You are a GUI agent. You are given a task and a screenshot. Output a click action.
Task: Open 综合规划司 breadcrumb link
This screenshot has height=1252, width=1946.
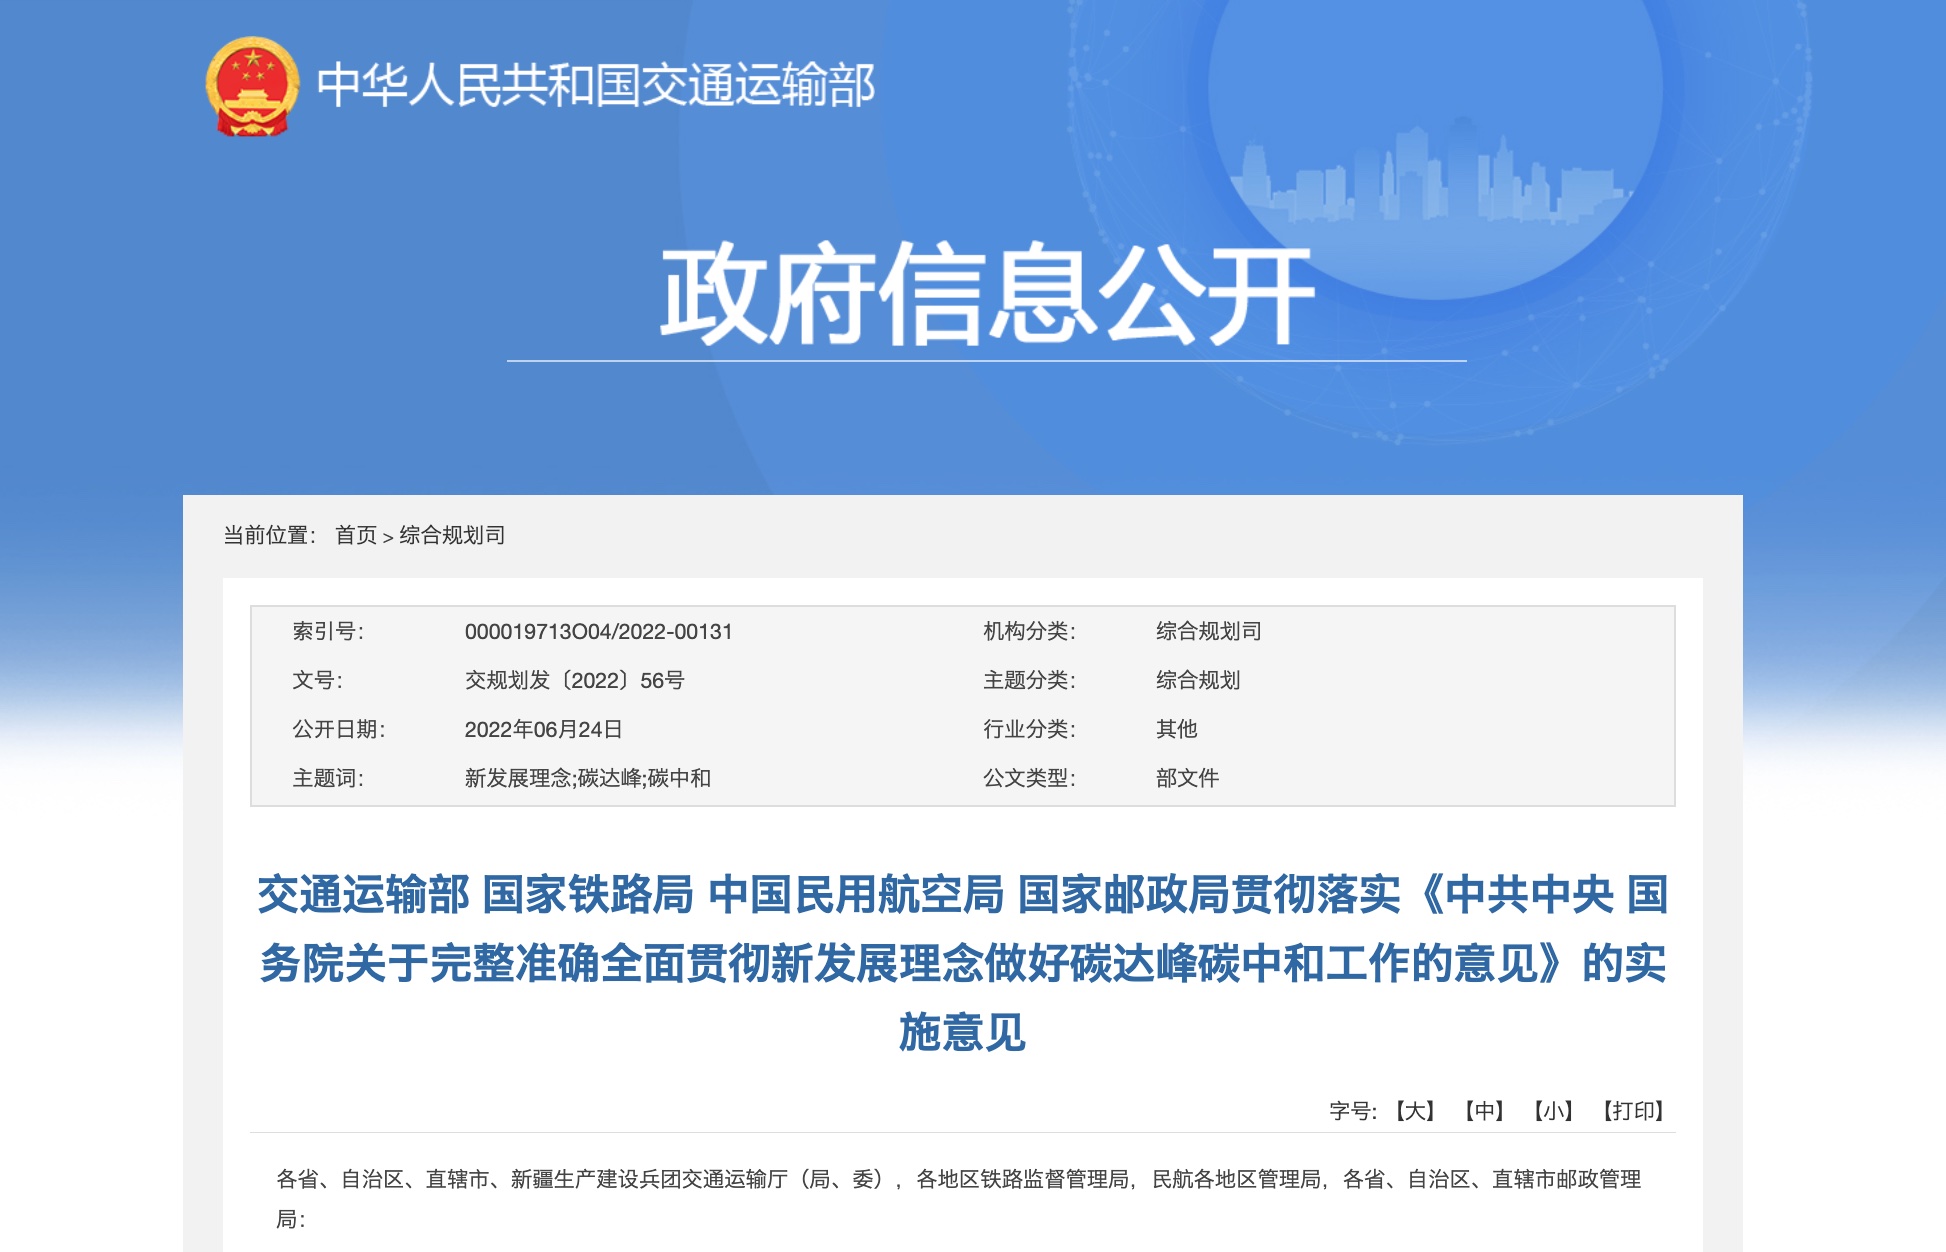(x=452, y=535)
